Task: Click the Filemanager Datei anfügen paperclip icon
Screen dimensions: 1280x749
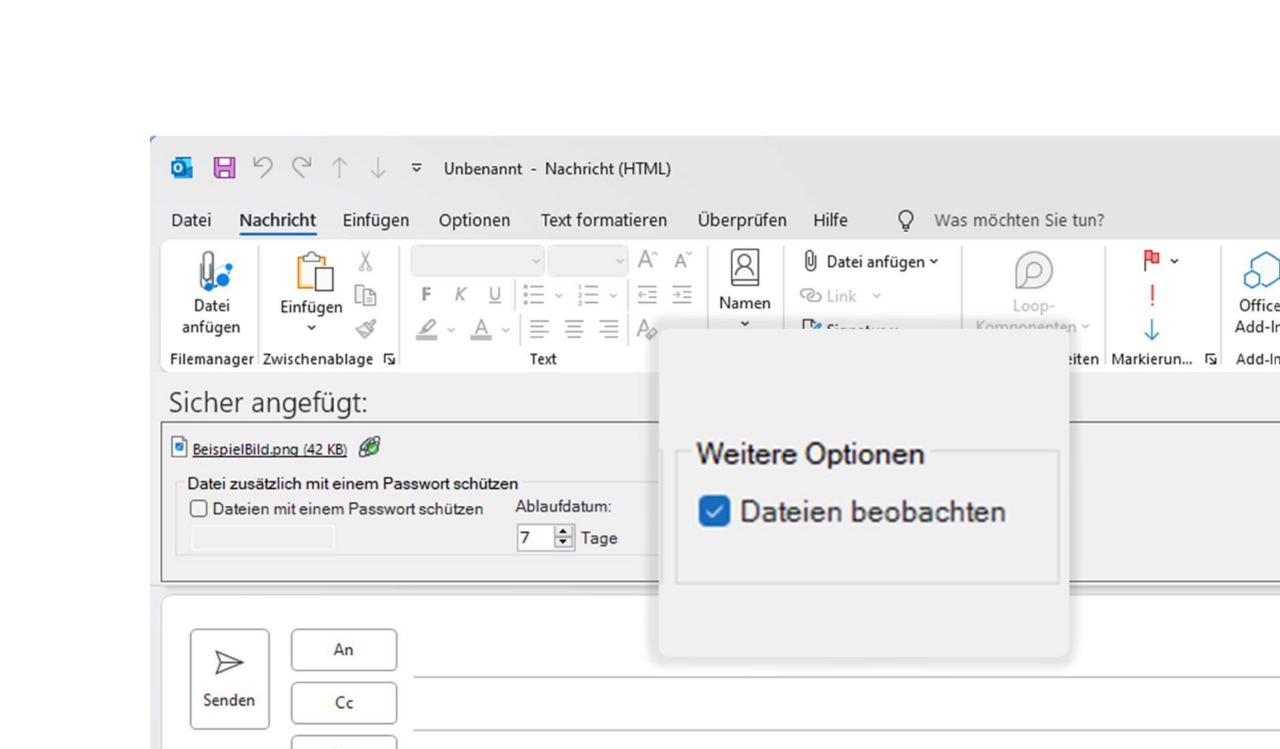Action: click(x=212, y=272)
